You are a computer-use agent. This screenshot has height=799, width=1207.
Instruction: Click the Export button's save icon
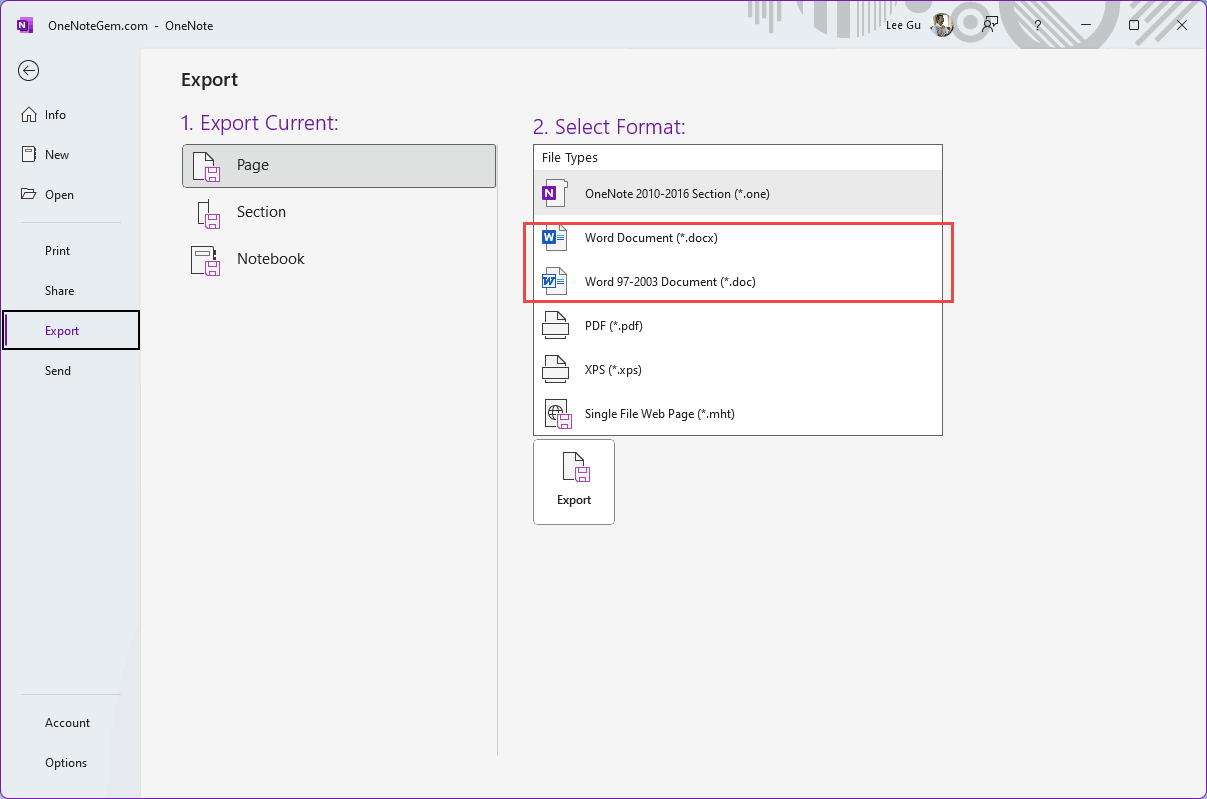point(575,468)
